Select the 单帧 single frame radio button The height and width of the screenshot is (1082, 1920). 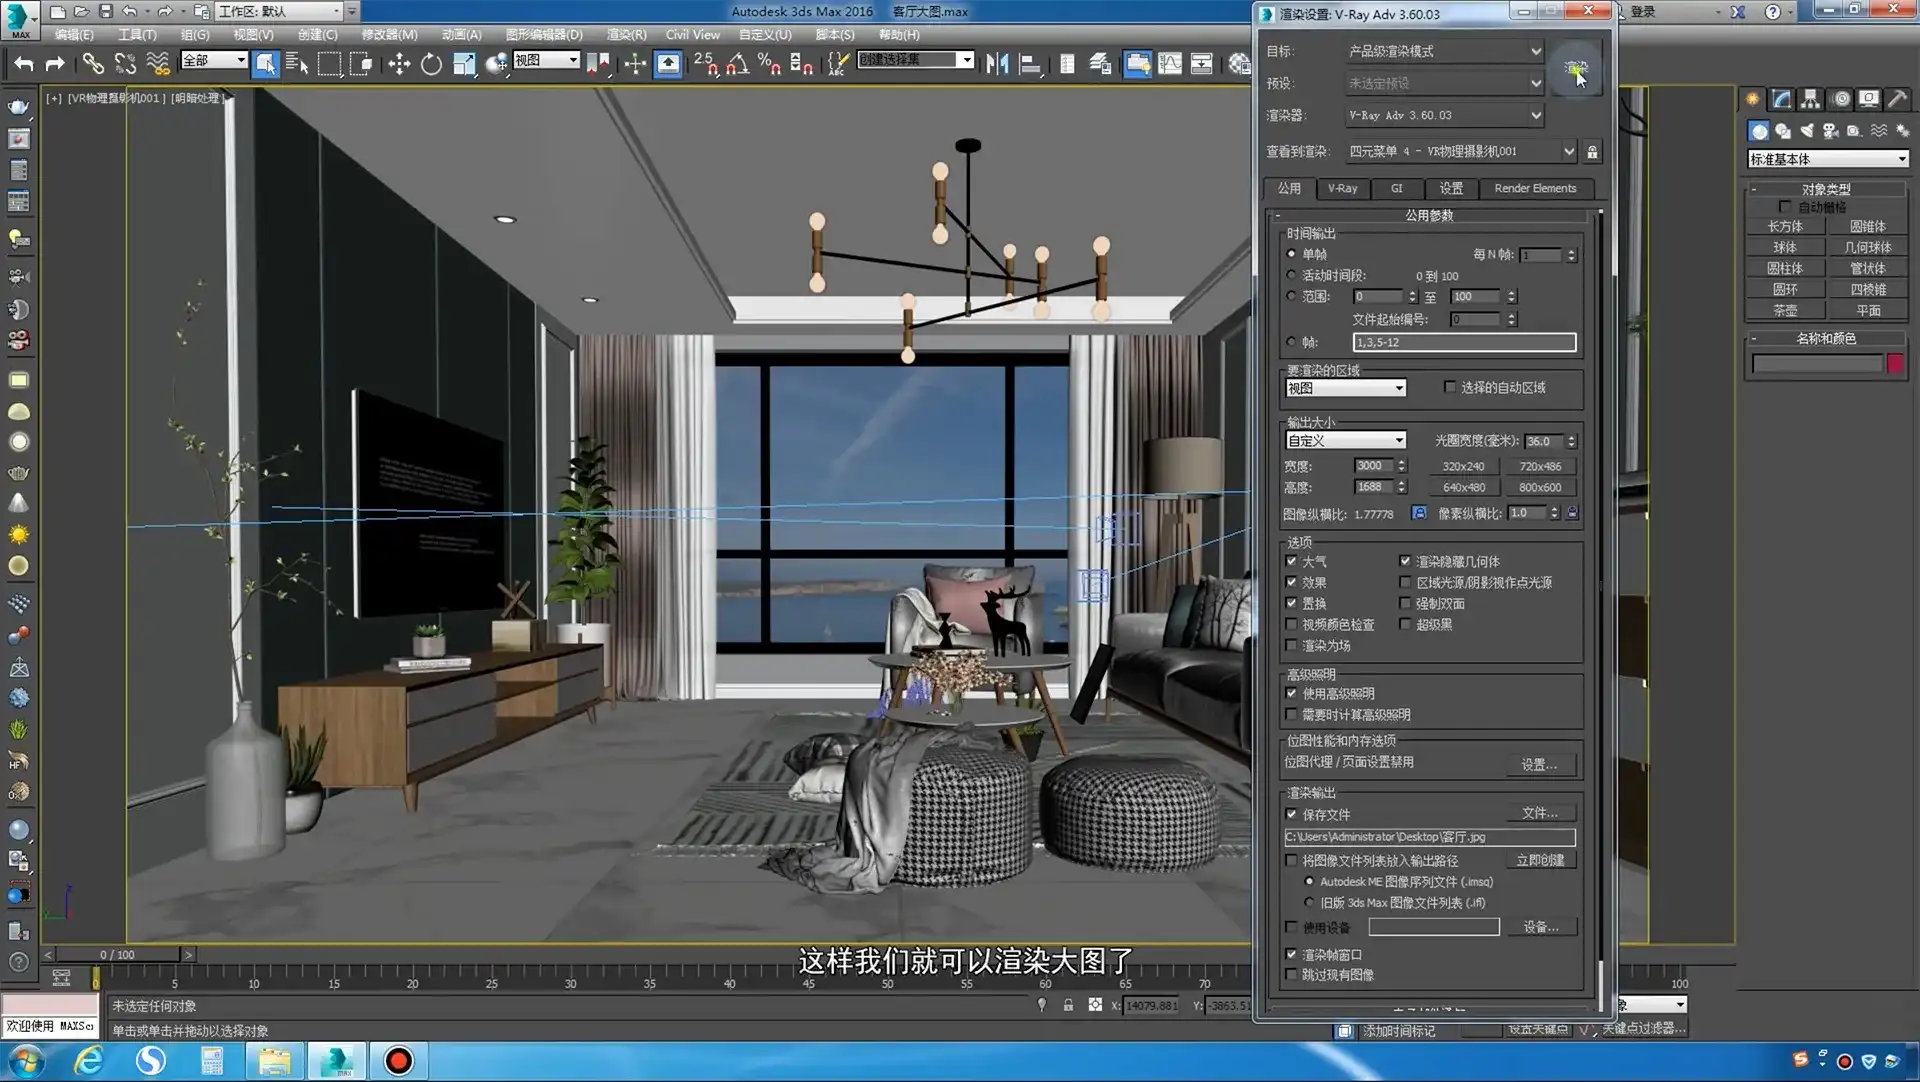click(x=1291, y=254)
